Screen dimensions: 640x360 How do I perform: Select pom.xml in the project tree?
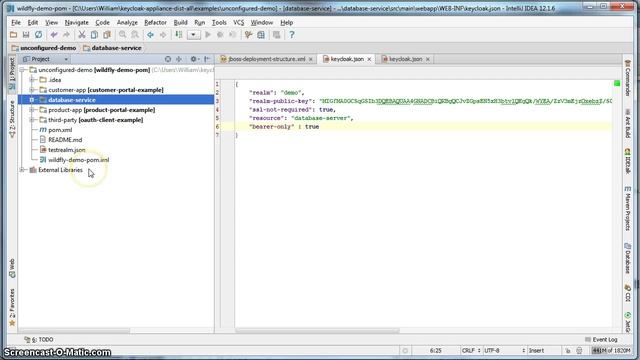coord(60,130)
